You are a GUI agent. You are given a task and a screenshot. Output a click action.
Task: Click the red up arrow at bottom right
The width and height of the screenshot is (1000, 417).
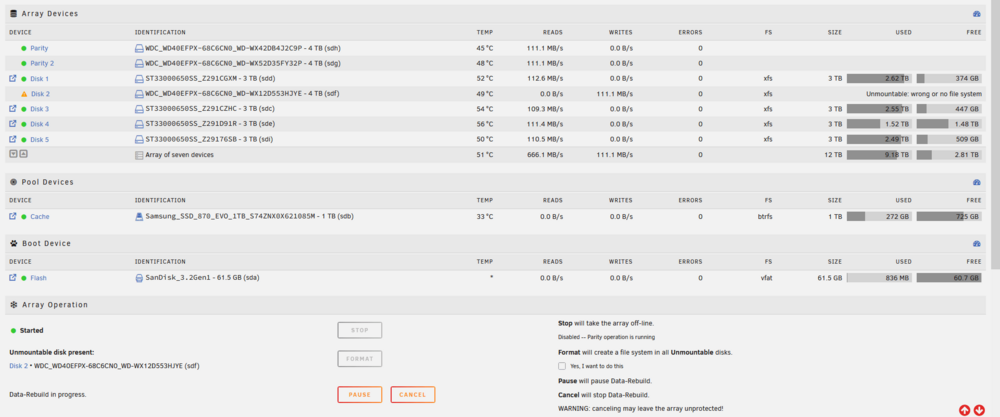coord(964,409)
